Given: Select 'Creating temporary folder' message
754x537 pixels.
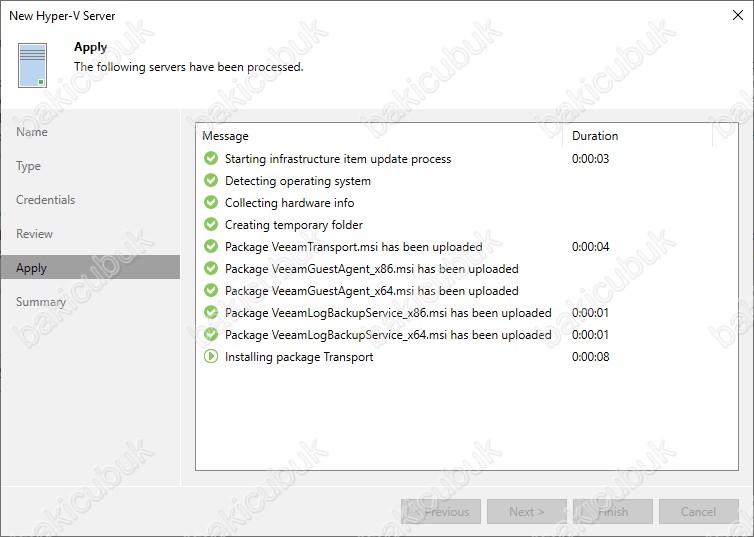Looking at the screenshot, I should click(x=294, y=225).
